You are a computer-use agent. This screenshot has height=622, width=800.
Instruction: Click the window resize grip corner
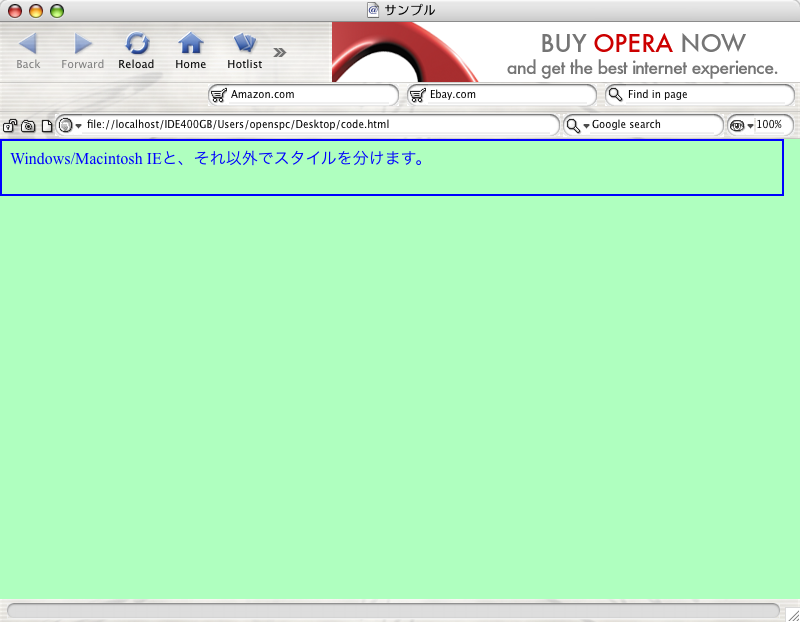point(792,614)
